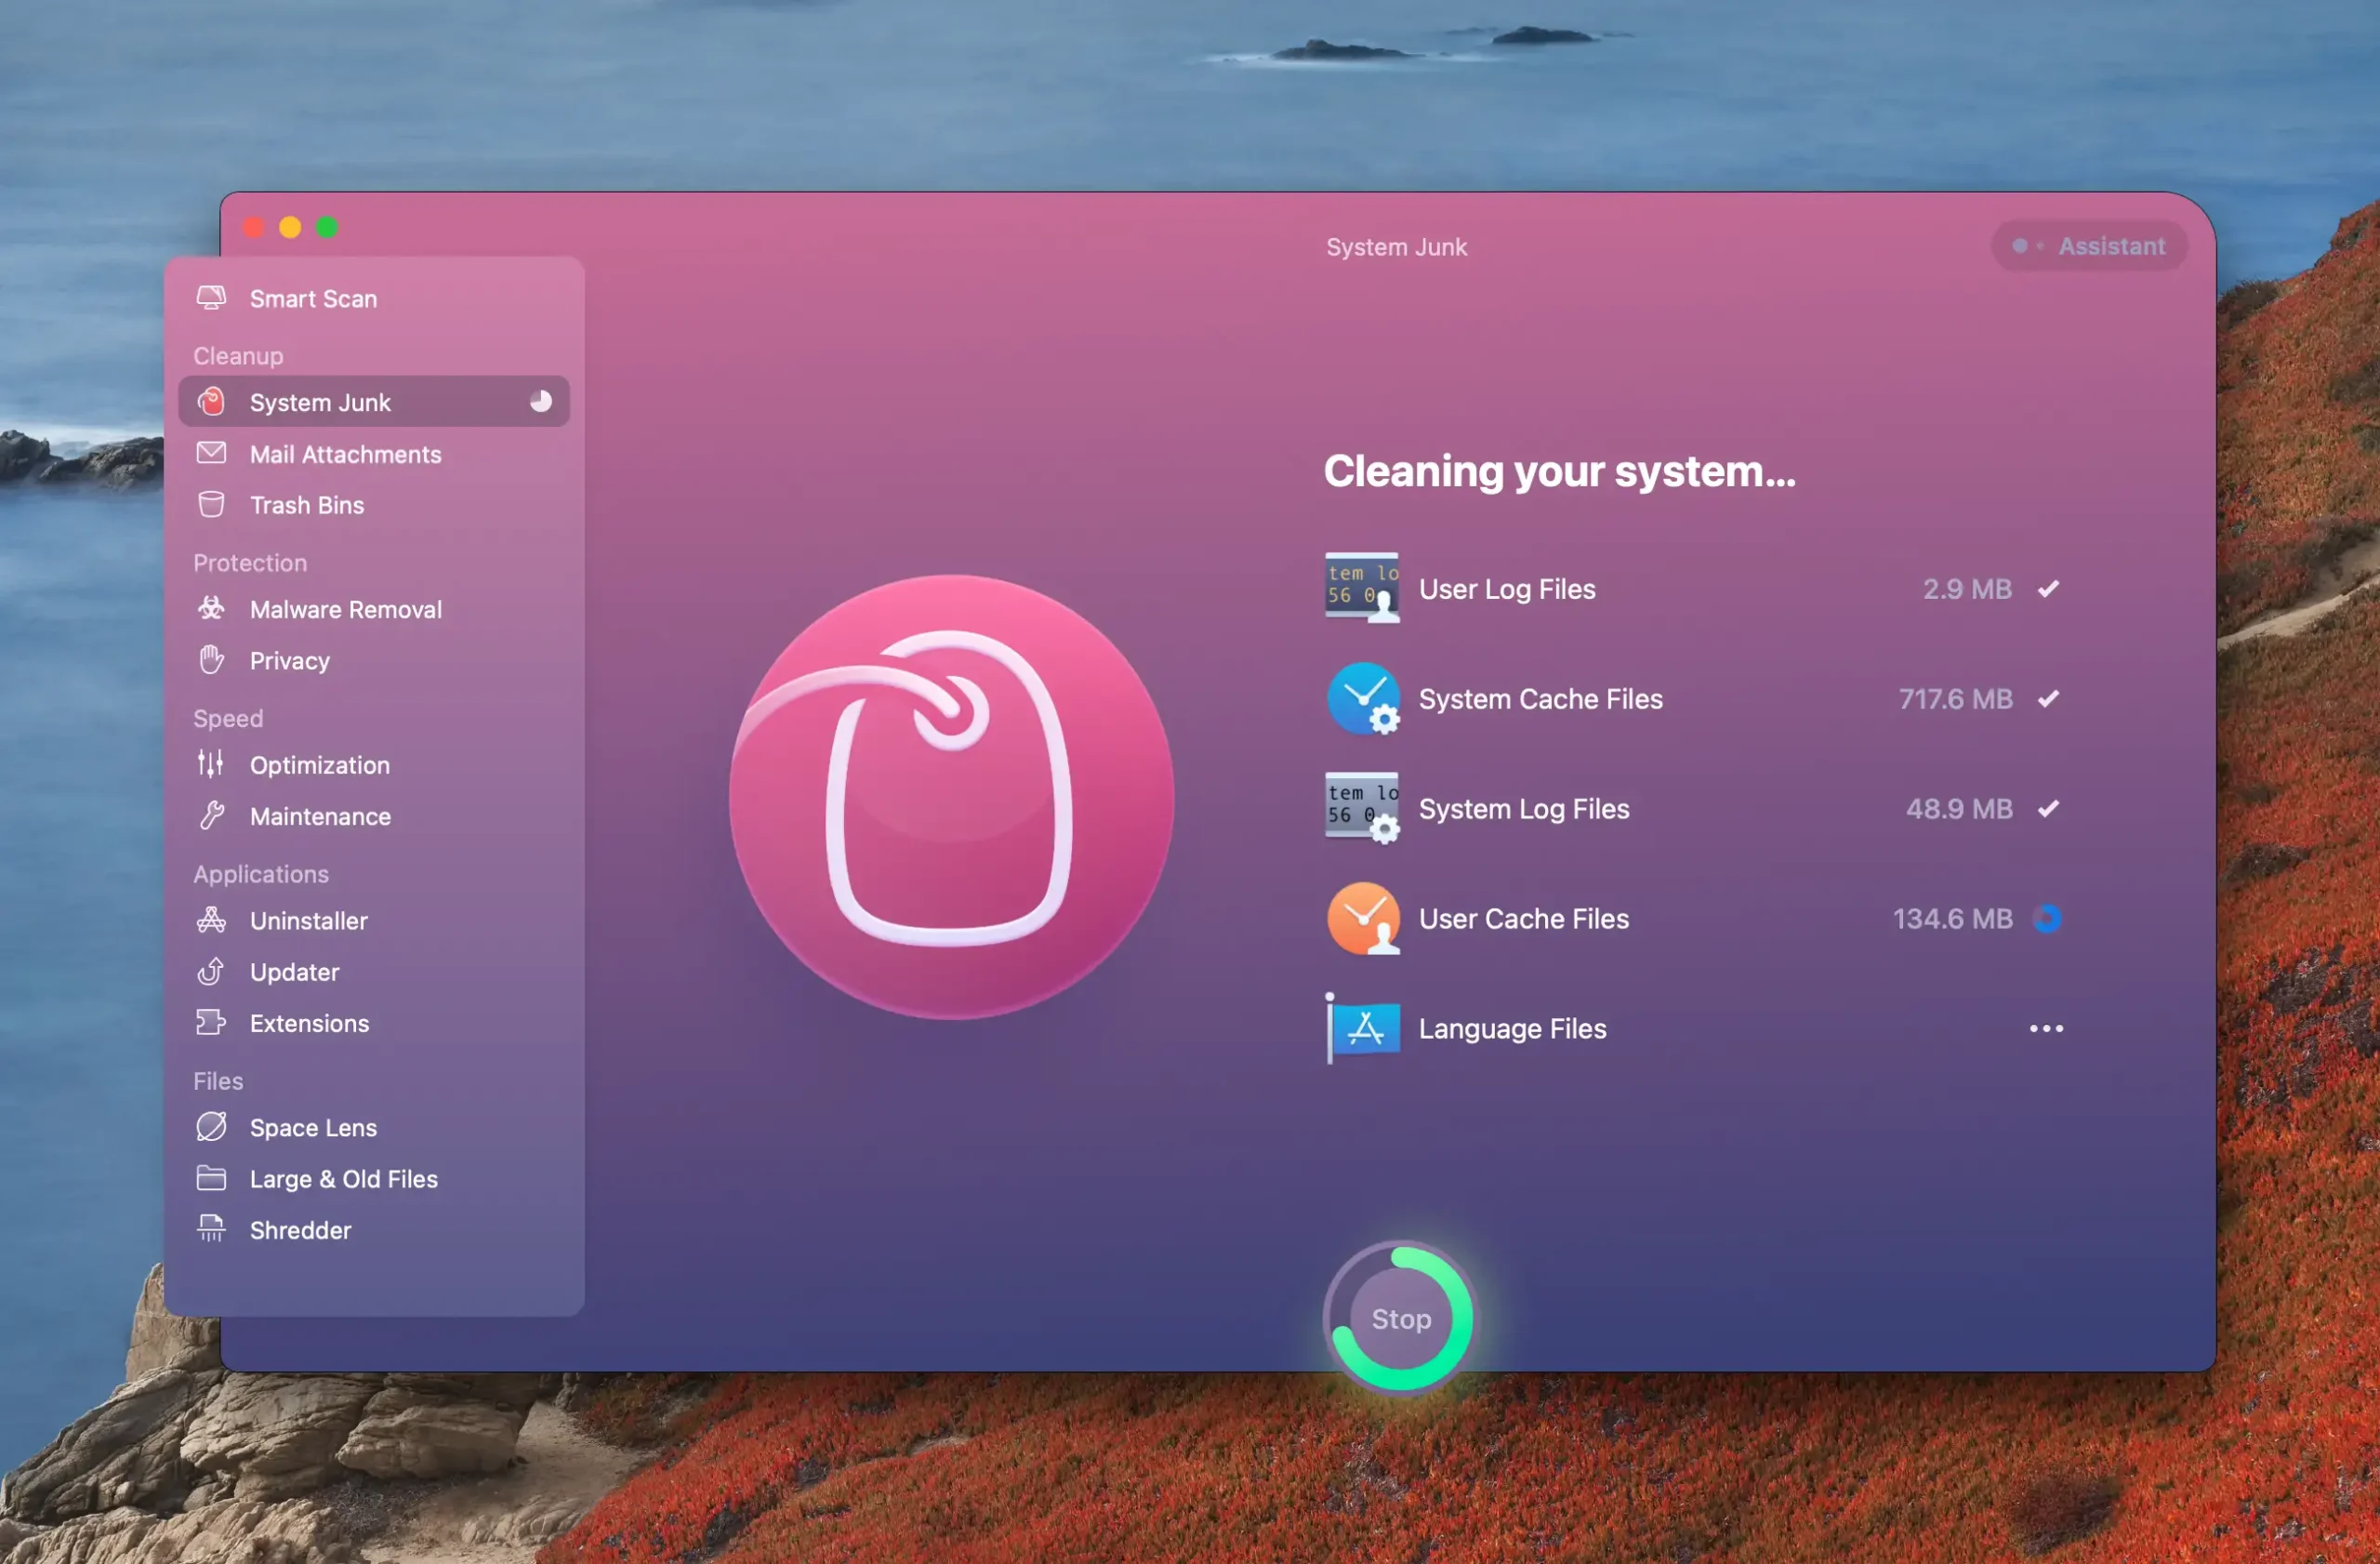
Task: Click the System Cache Files checkmark
Action: [2048, 698]
